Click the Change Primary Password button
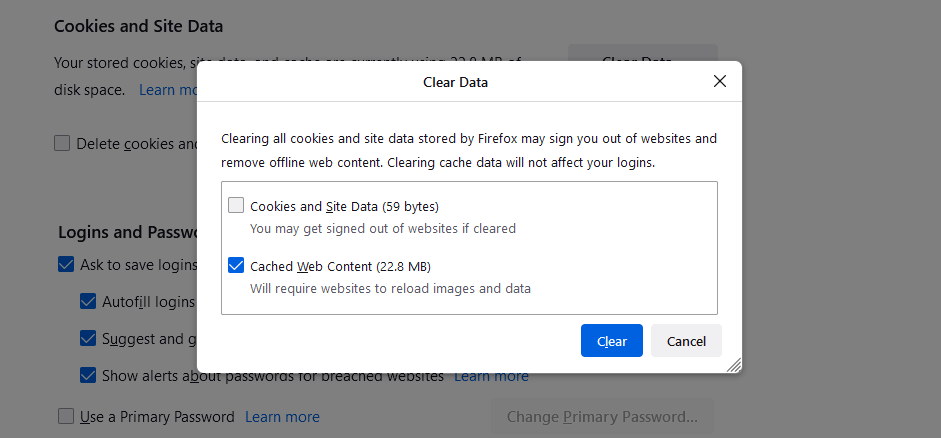 (602, 416)
